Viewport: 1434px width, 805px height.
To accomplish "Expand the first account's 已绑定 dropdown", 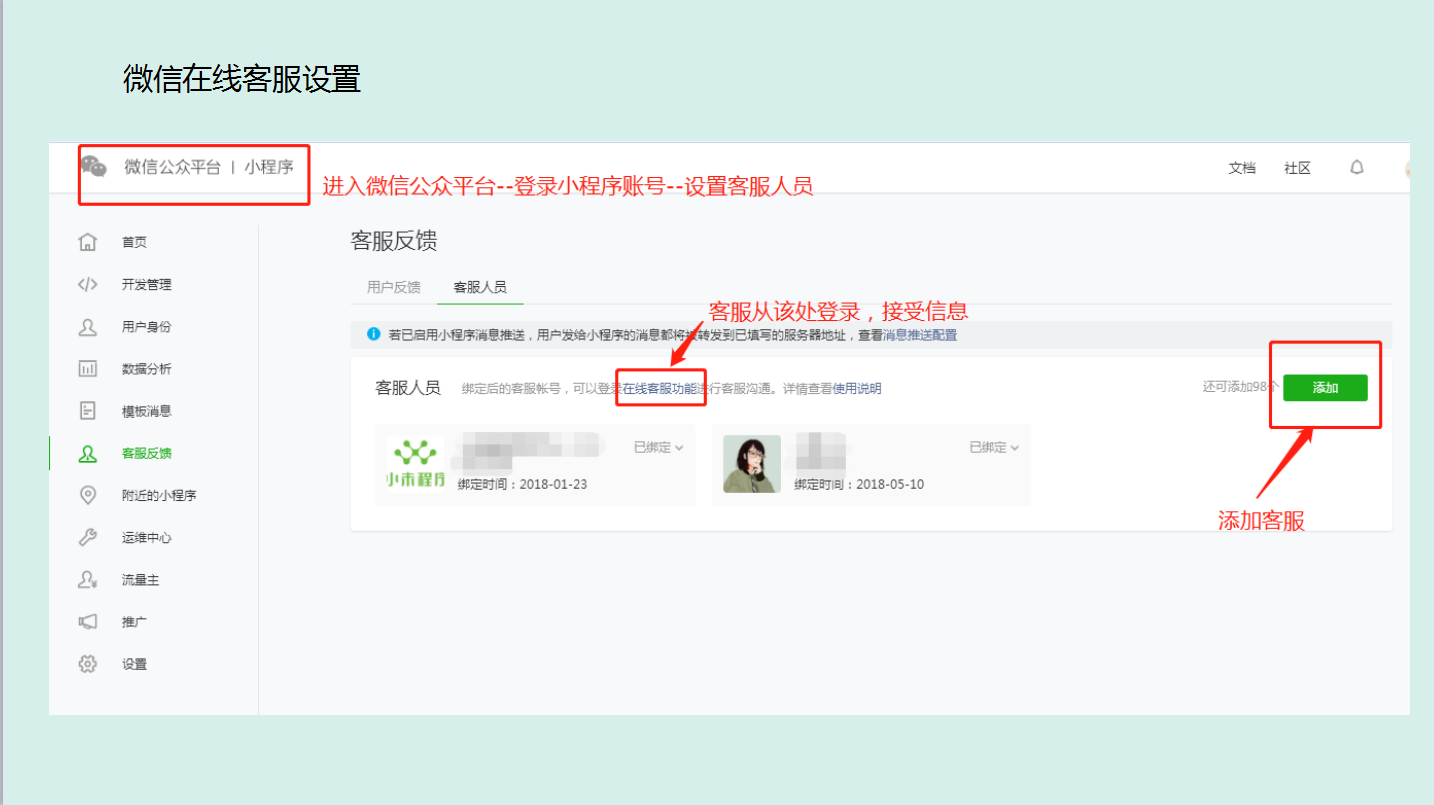I will tap(658, 448).
